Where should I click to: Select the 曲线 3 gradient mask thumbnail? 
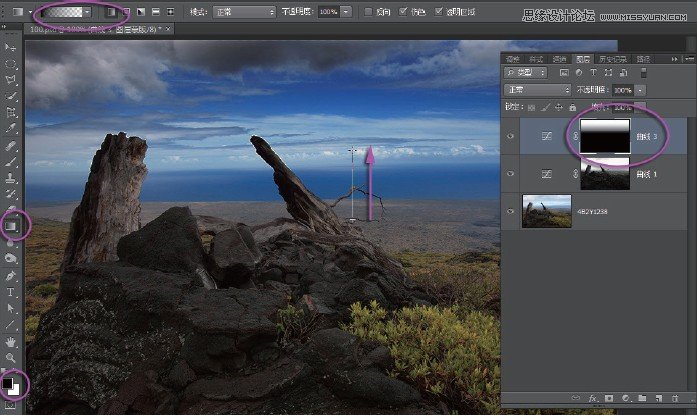(605, 136)
